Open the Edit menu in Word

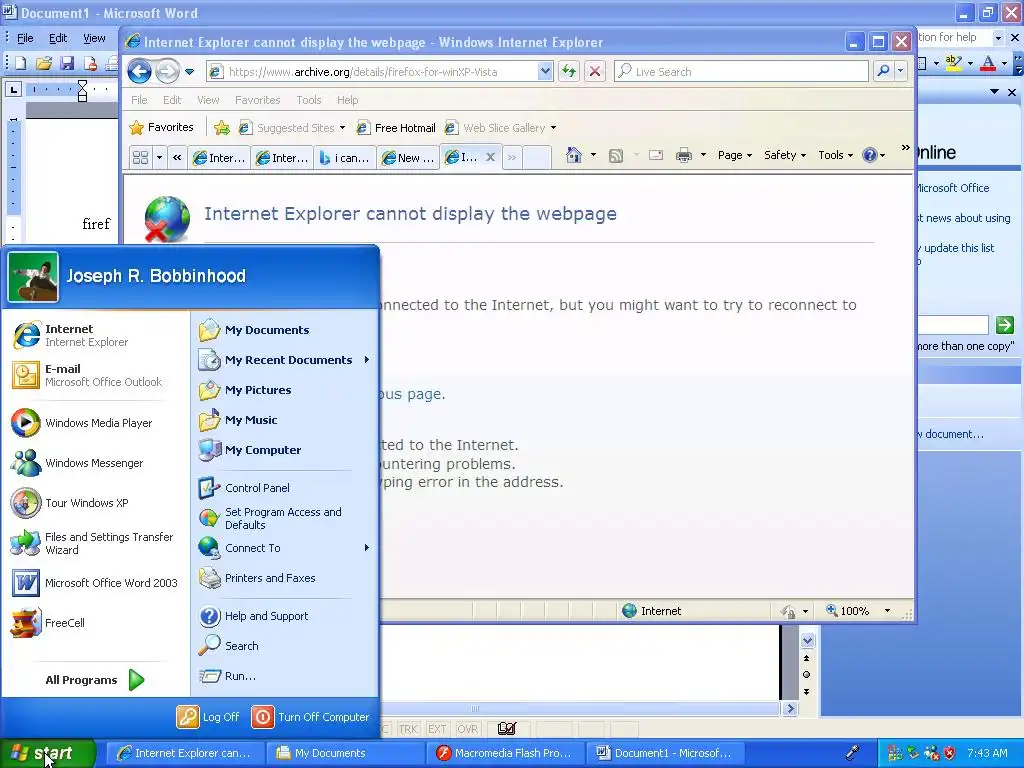pos(58,39)
